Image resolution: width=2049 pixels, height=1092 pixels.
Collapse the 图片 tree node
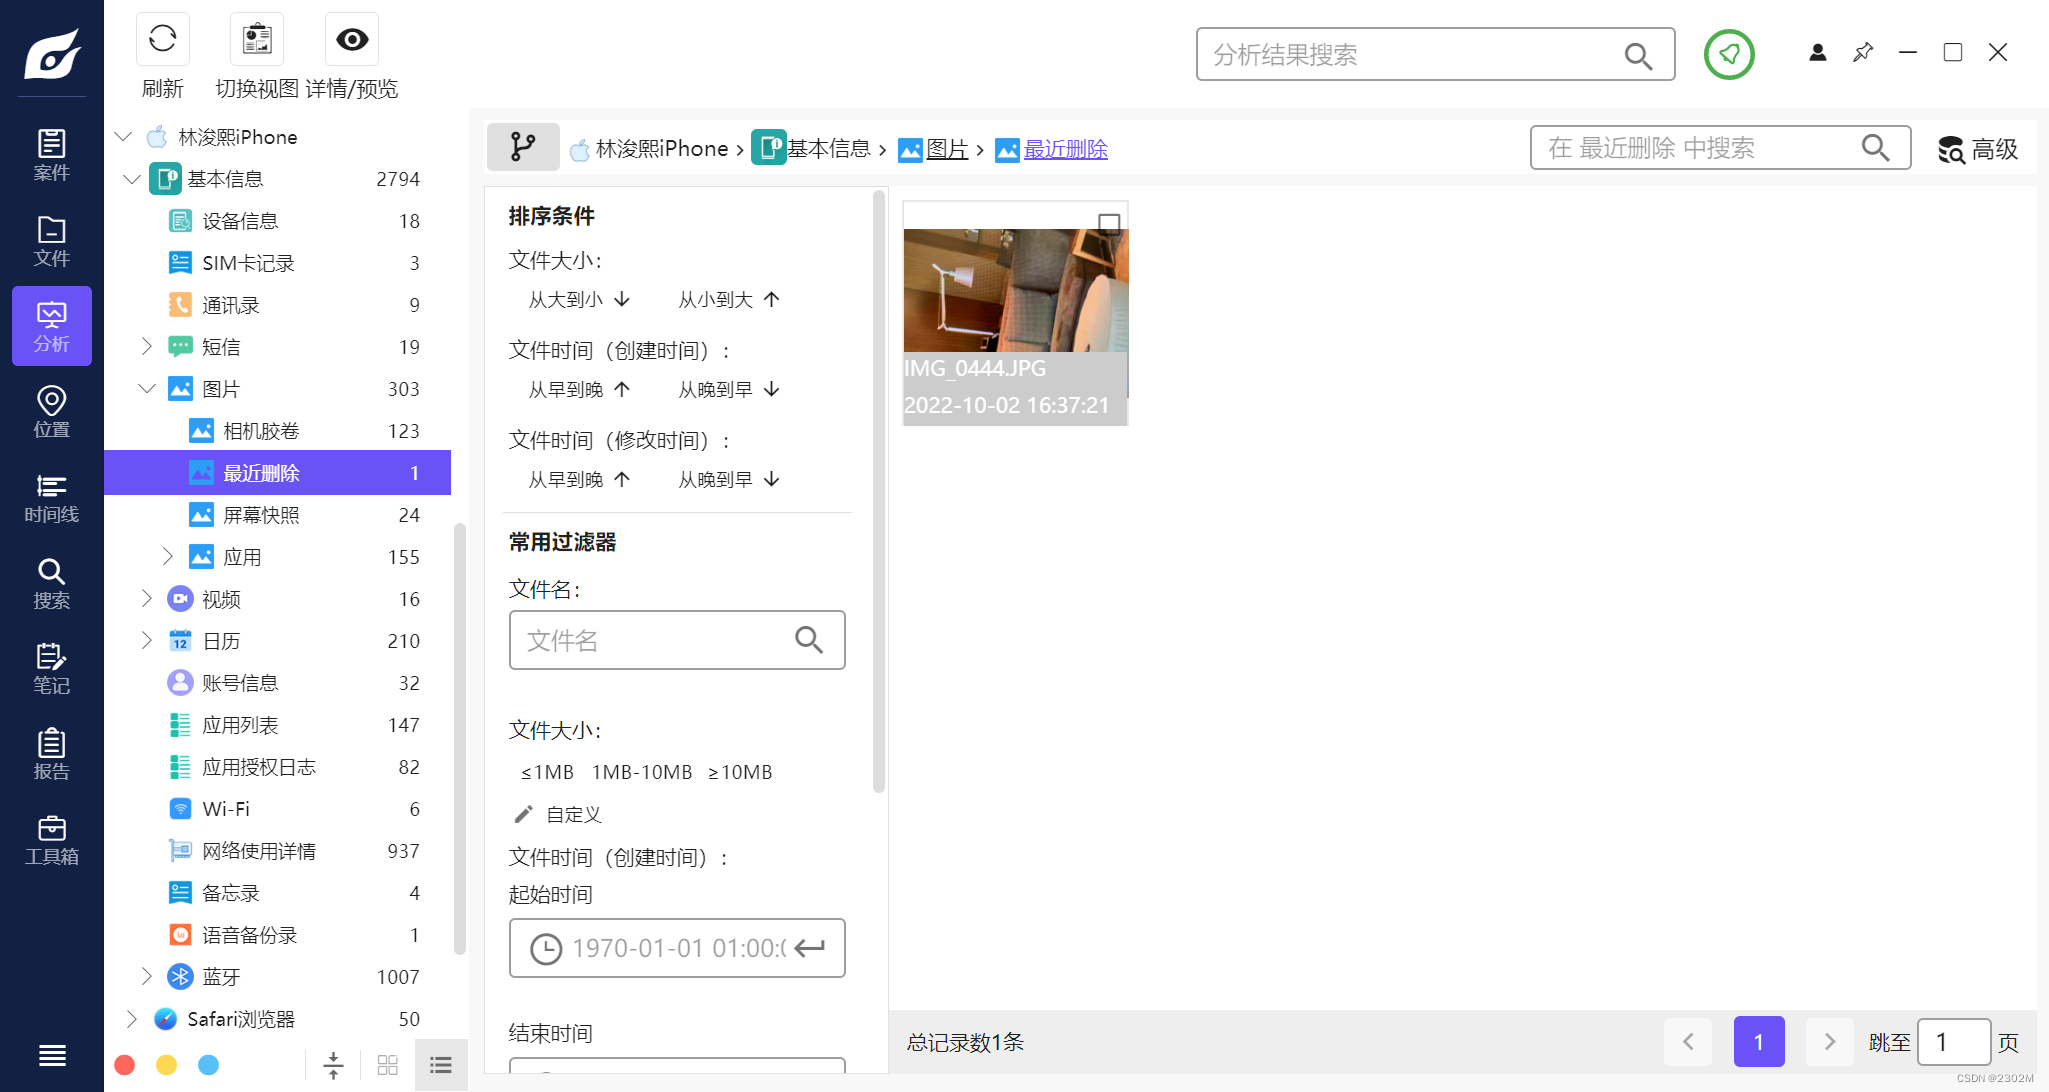click(147, 389)
